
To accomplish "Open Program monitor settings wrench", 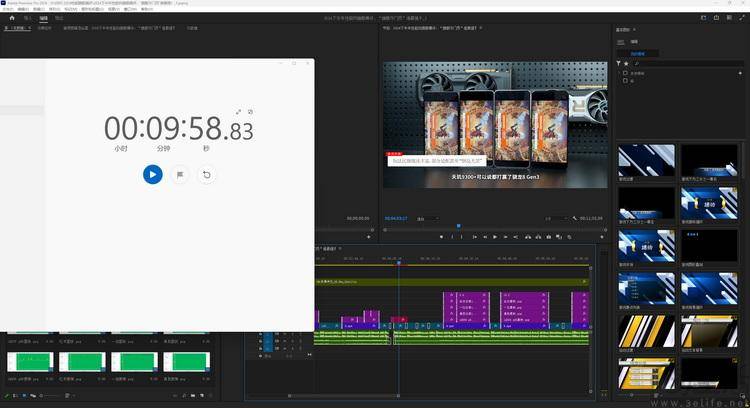I will (x=574, y=219).
